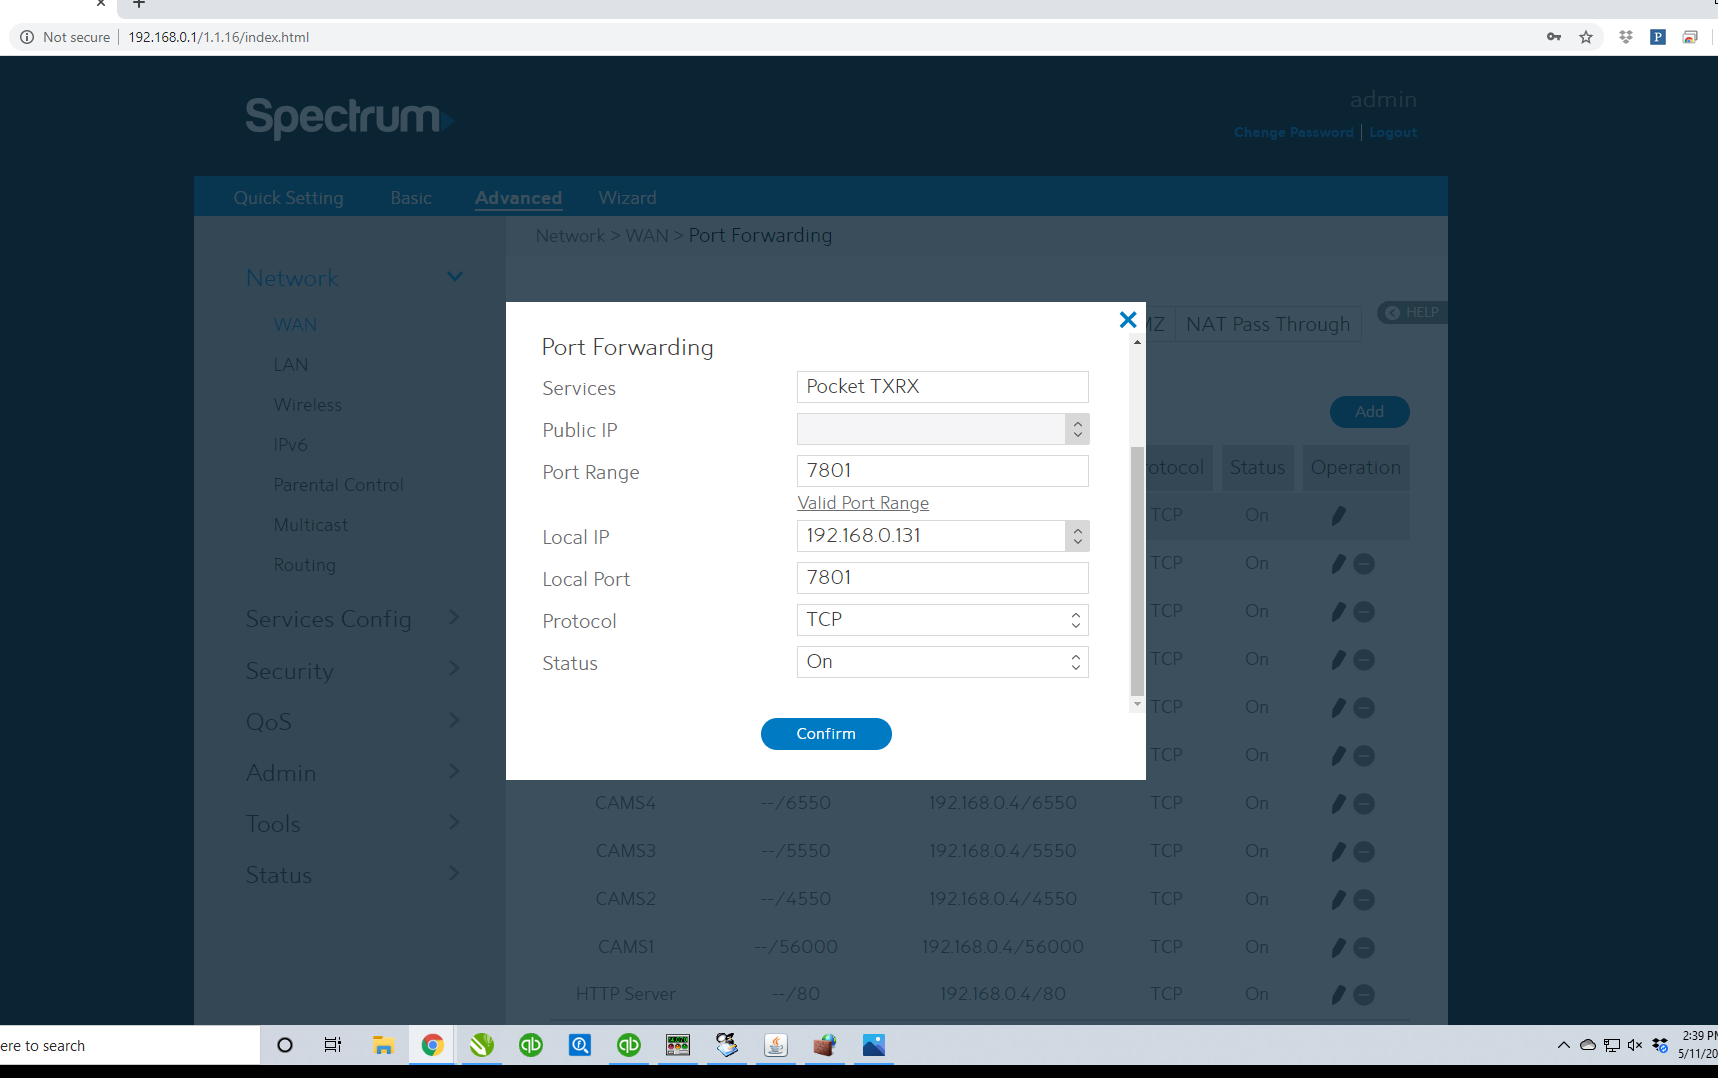This screenshot has width=1718, height=1078.
Task: Switch to the Wizard tab
Action: [x=627, y=198]
